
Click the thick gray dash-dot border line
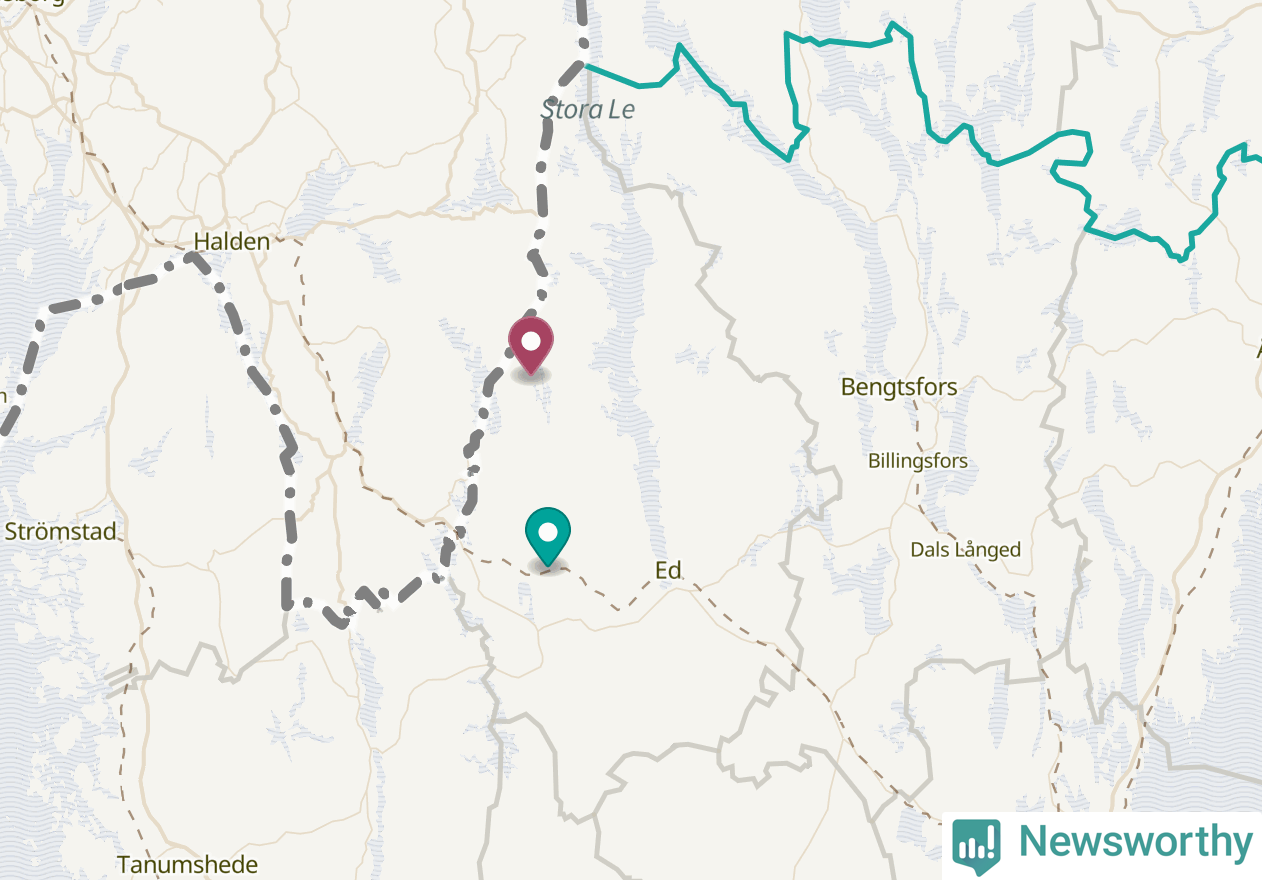pyautogui.click(x=288, y=520)
